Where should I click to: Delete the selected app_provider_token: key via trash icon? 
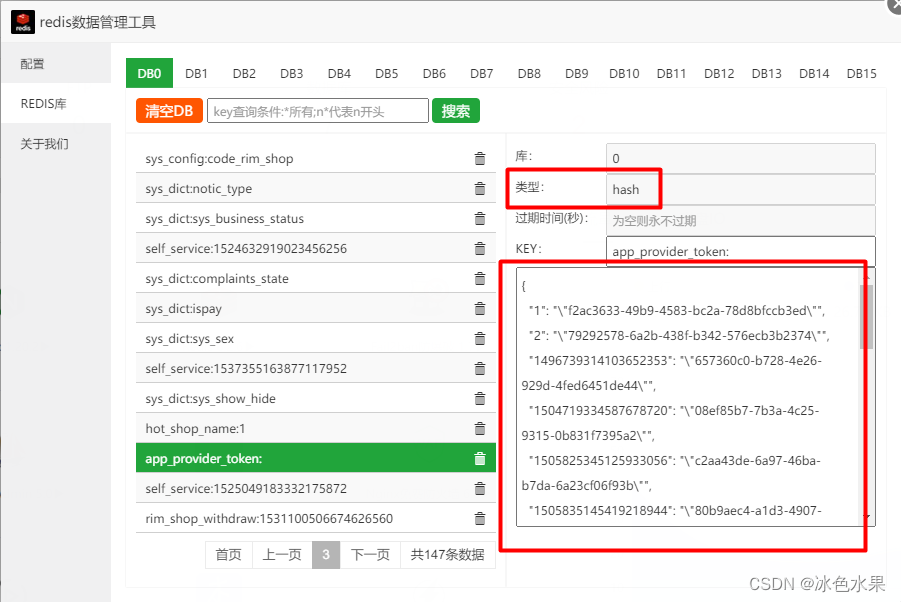click(480, 458)
